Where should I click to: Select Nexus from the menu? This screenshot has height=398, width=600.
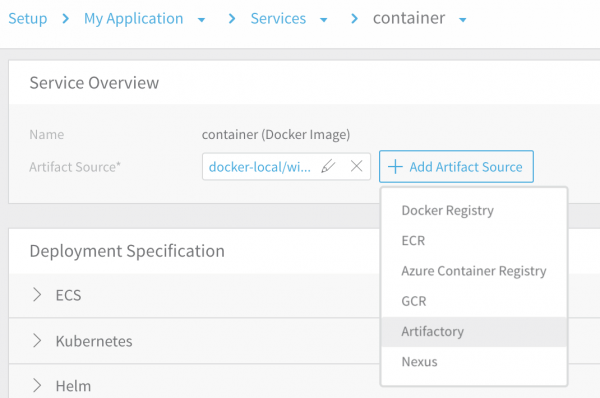pyautogui.click(x=474, y=362)
